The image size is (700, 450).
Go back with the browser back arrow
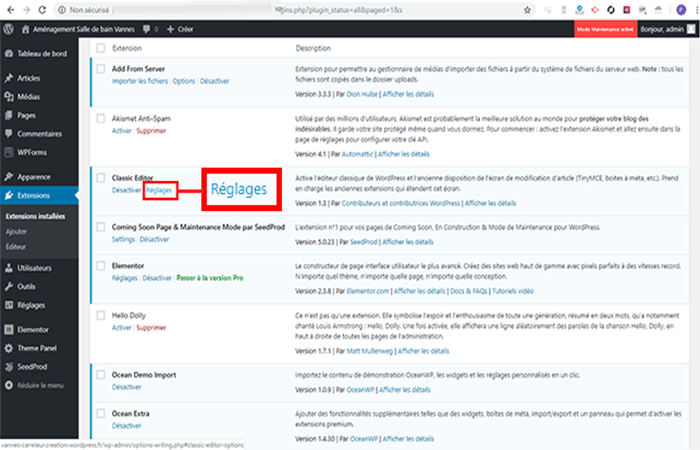(11, 10)
